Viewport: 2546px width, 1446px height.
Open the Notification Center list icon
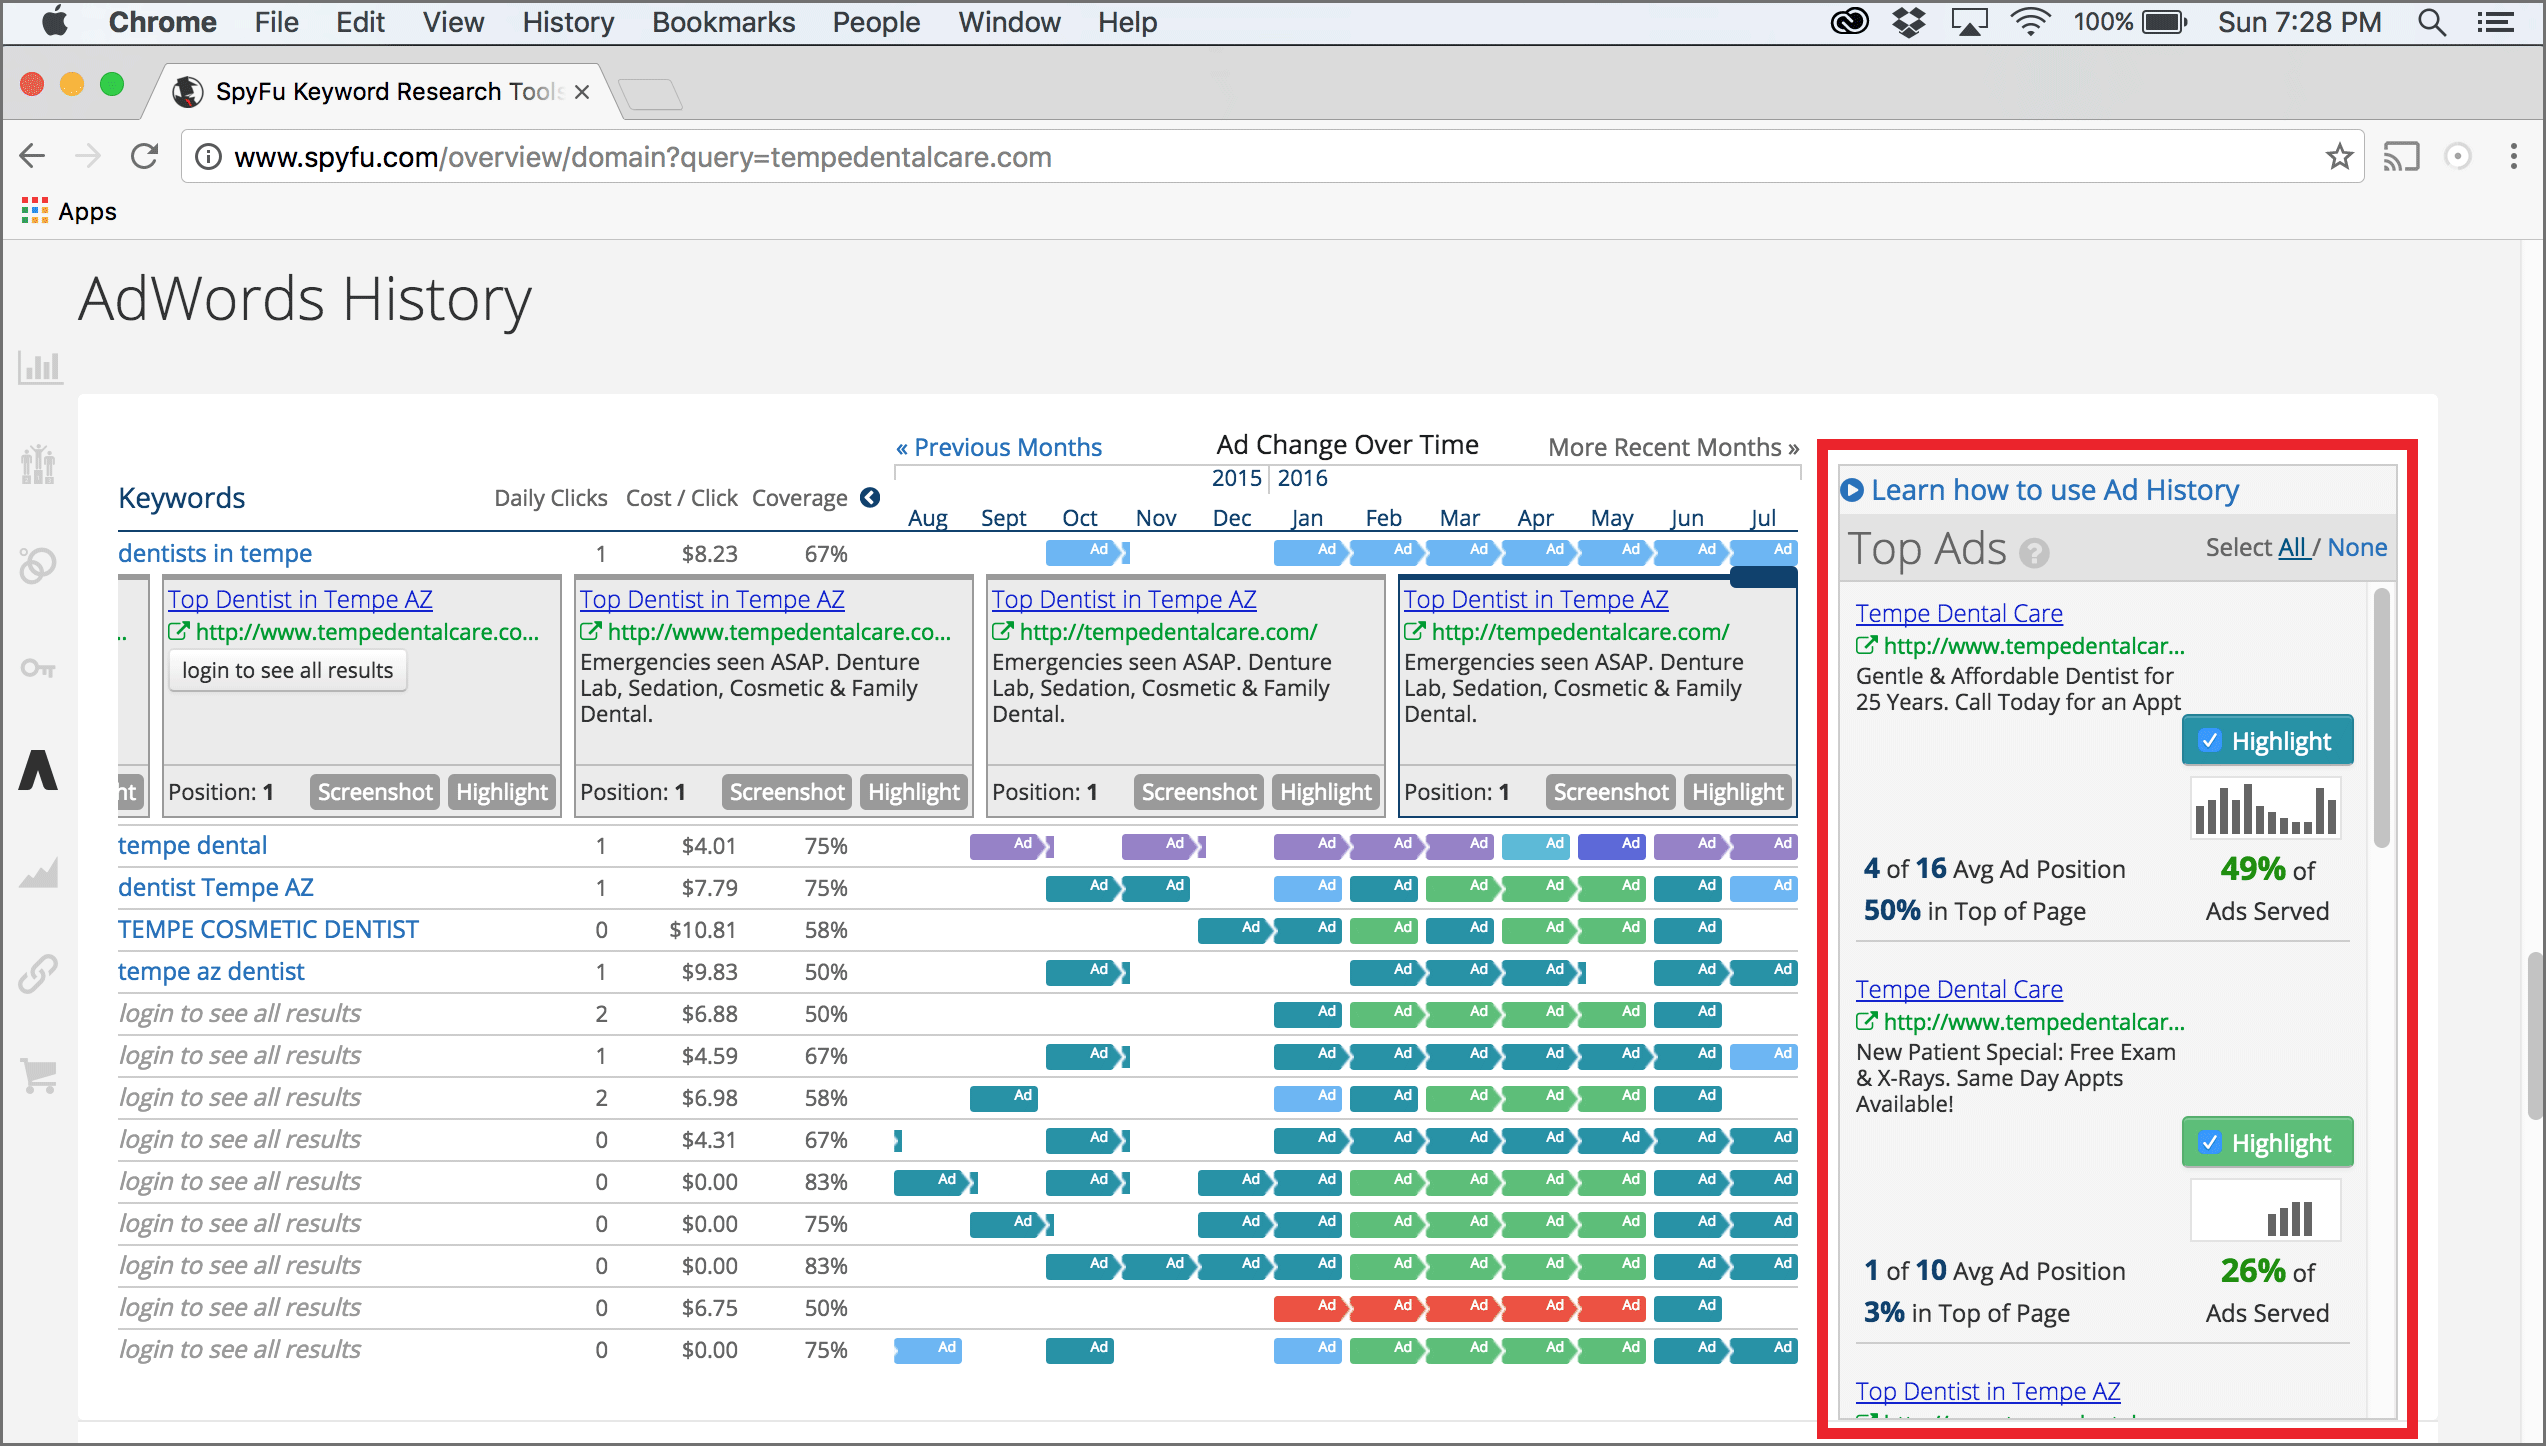coord(2495,22)
